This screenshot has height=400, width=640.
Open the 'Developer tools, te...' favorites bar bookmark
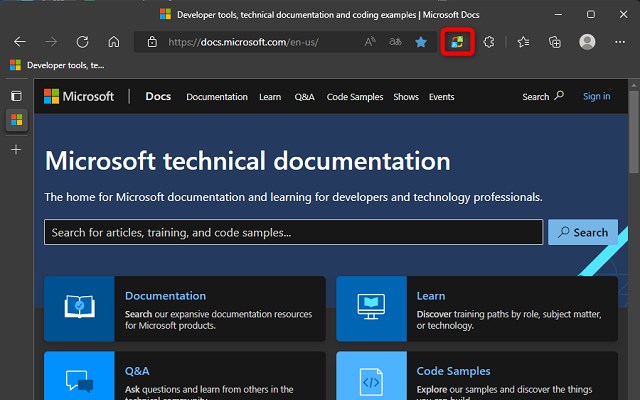pyautogui.click(x=57, y=65)
